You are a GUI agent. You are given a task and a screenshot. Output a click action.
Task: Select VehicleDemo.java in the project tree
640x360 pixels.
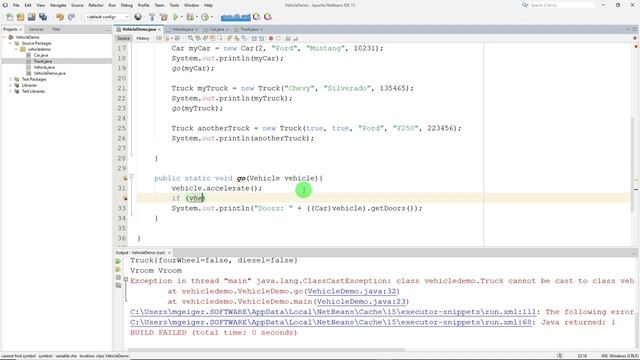click(x=49, y=73)
